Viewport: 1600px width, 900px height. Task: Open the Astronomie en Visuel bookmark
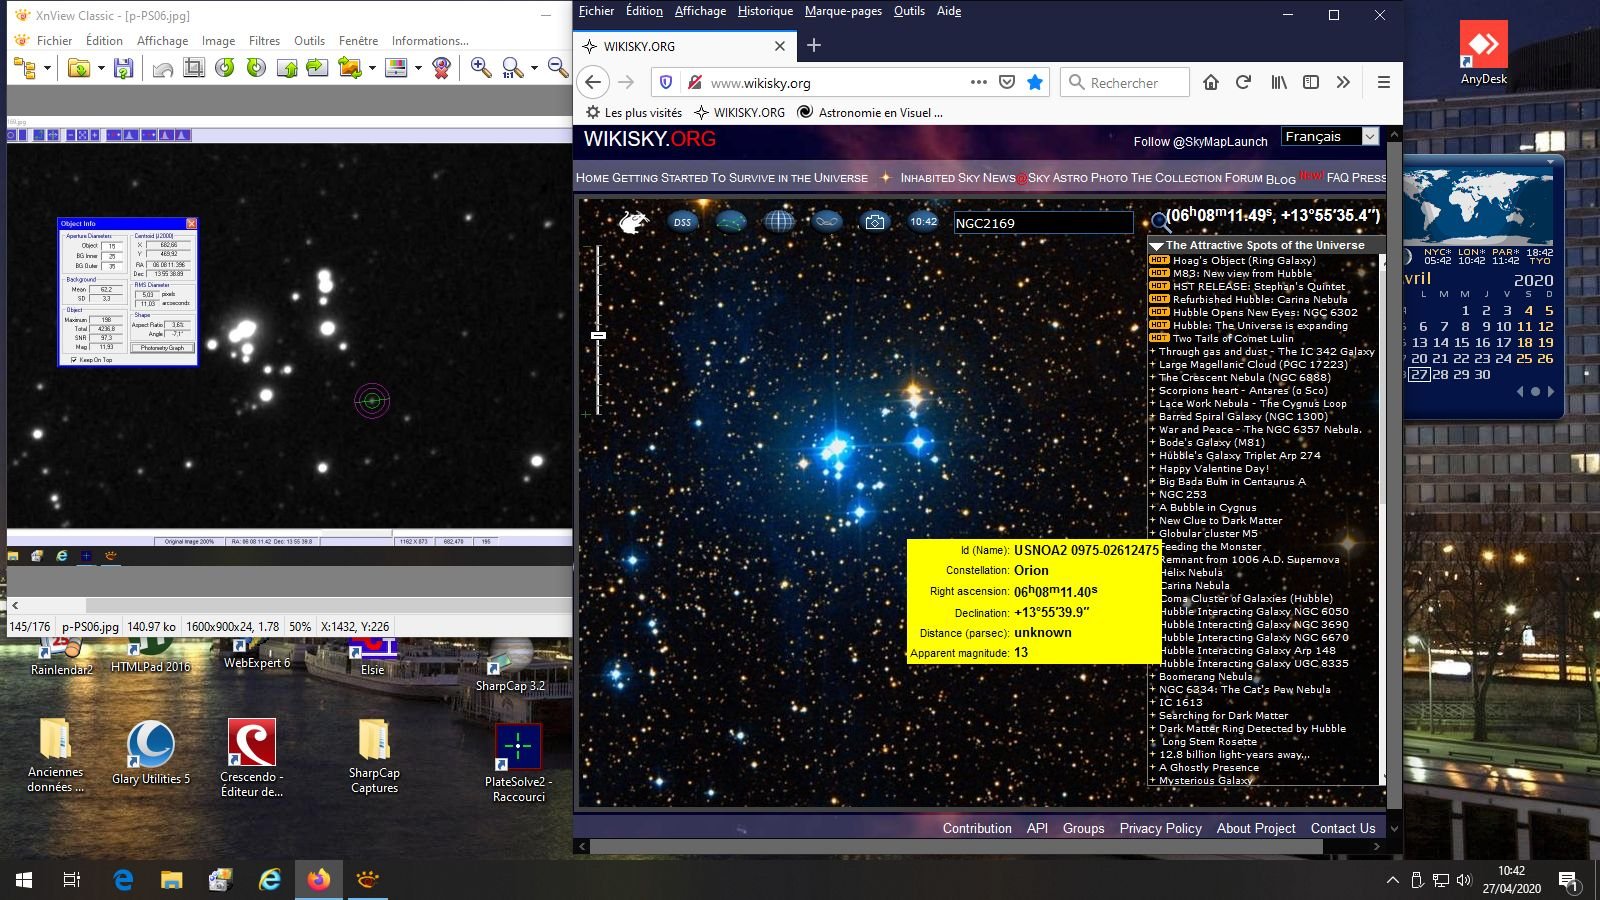tap(869, 112)
